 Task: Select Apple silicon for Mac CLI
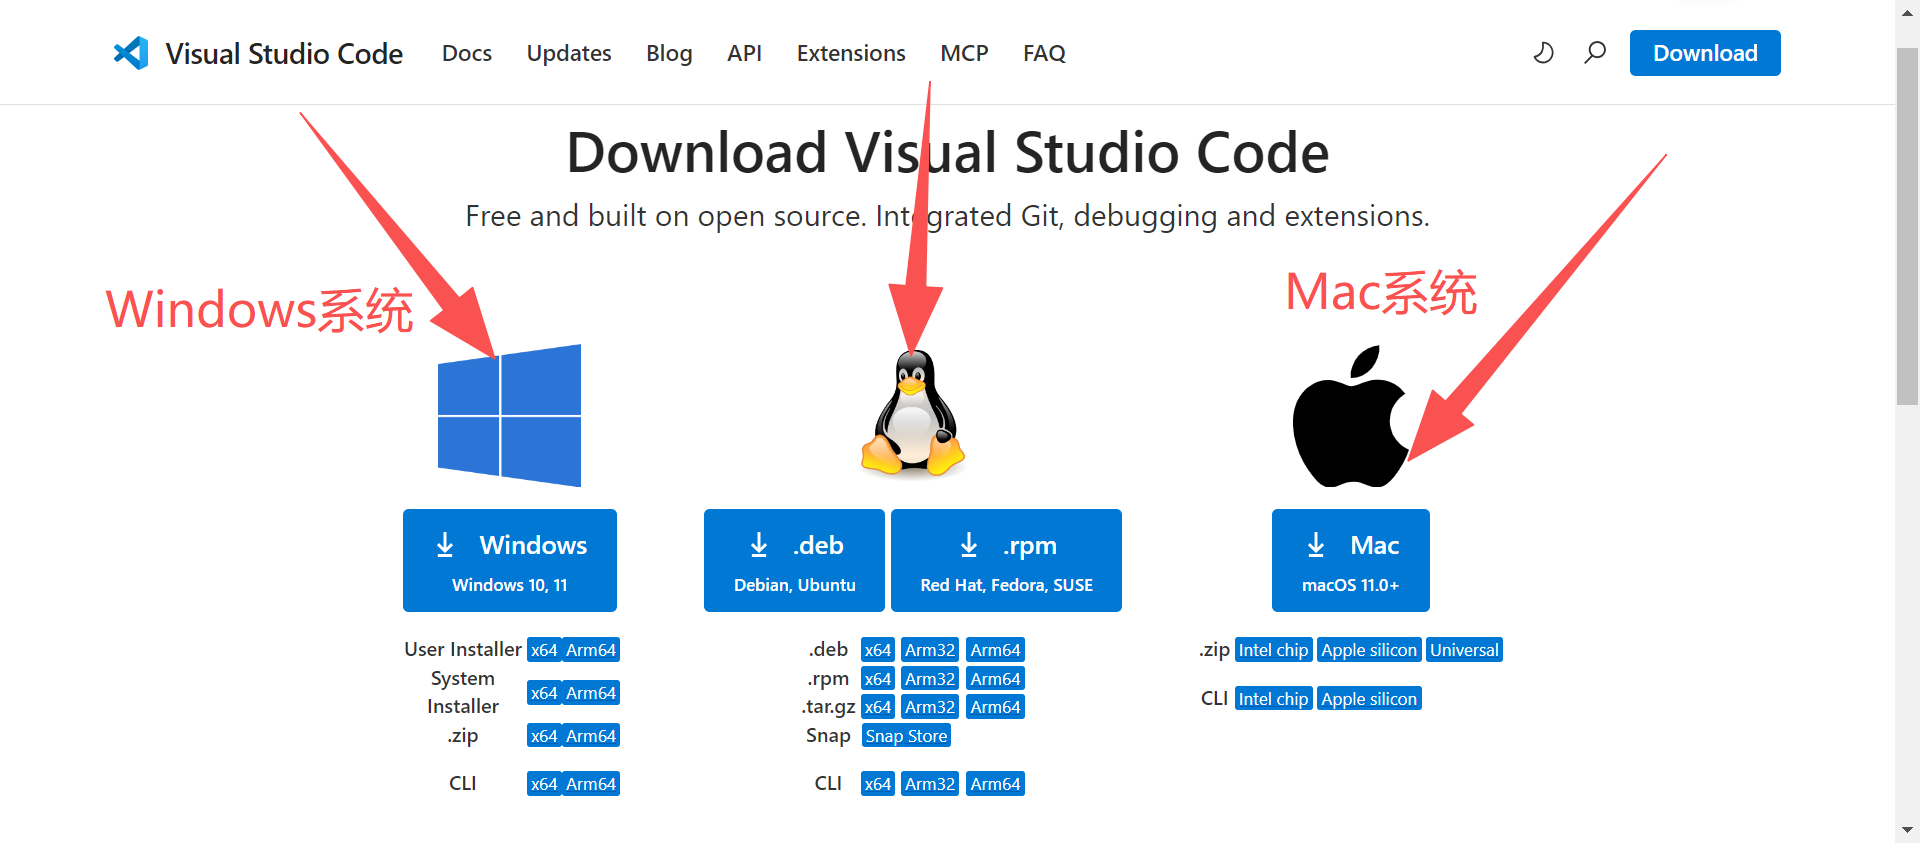[1369, 699]
